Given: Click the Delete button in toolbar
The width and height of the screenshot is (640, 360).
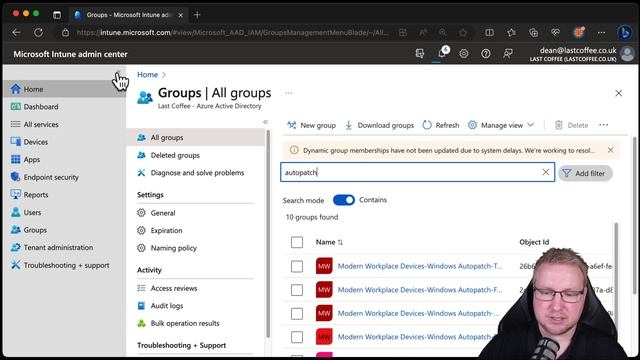Looking at the screenshot, I should pos(571,125).
